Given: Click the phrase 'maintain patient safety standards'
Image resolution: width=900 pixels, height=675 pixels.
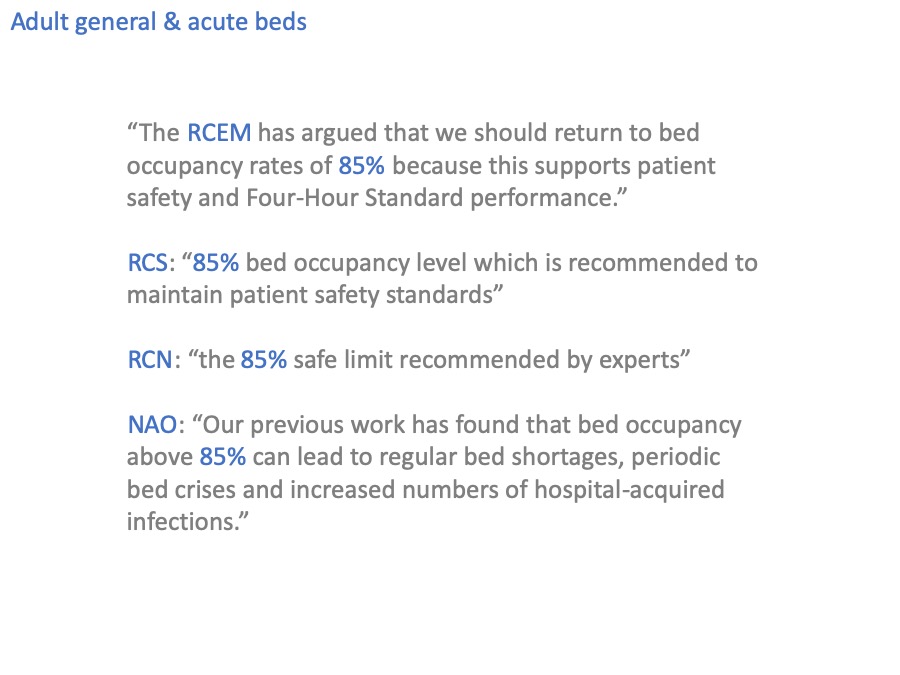Looking at the screenshot, I should click(310, 296).
